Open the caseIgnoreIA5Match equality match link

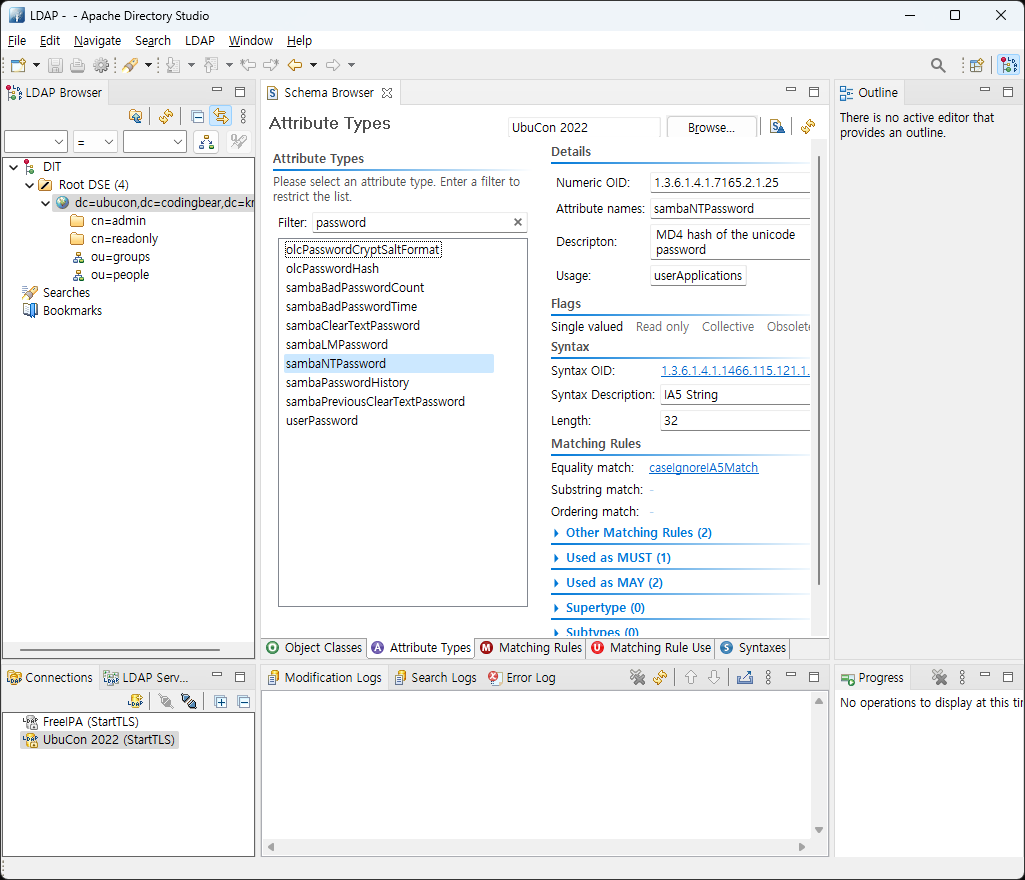tap(703, 468)
